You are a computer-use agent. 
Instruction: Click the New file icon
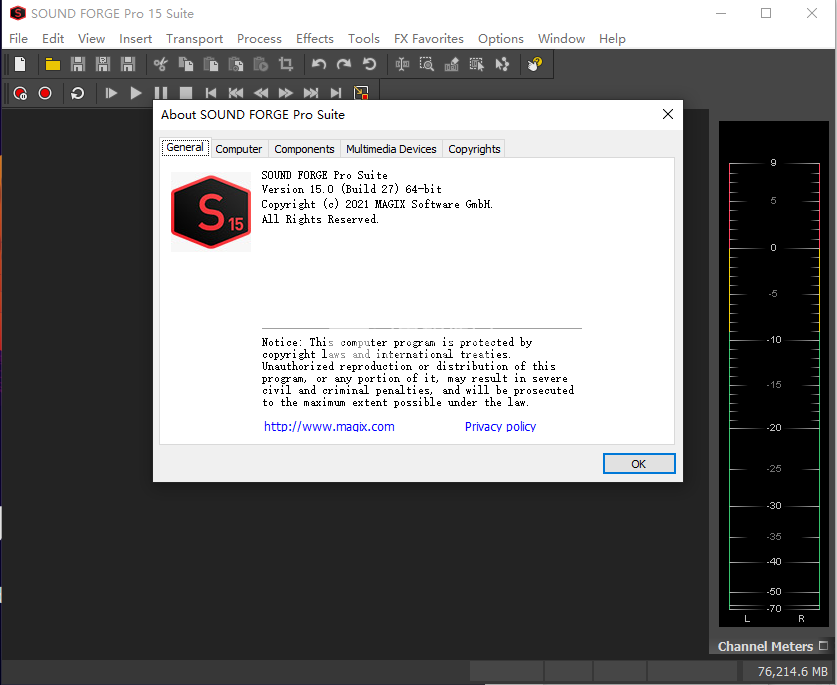tap(20, 64)
